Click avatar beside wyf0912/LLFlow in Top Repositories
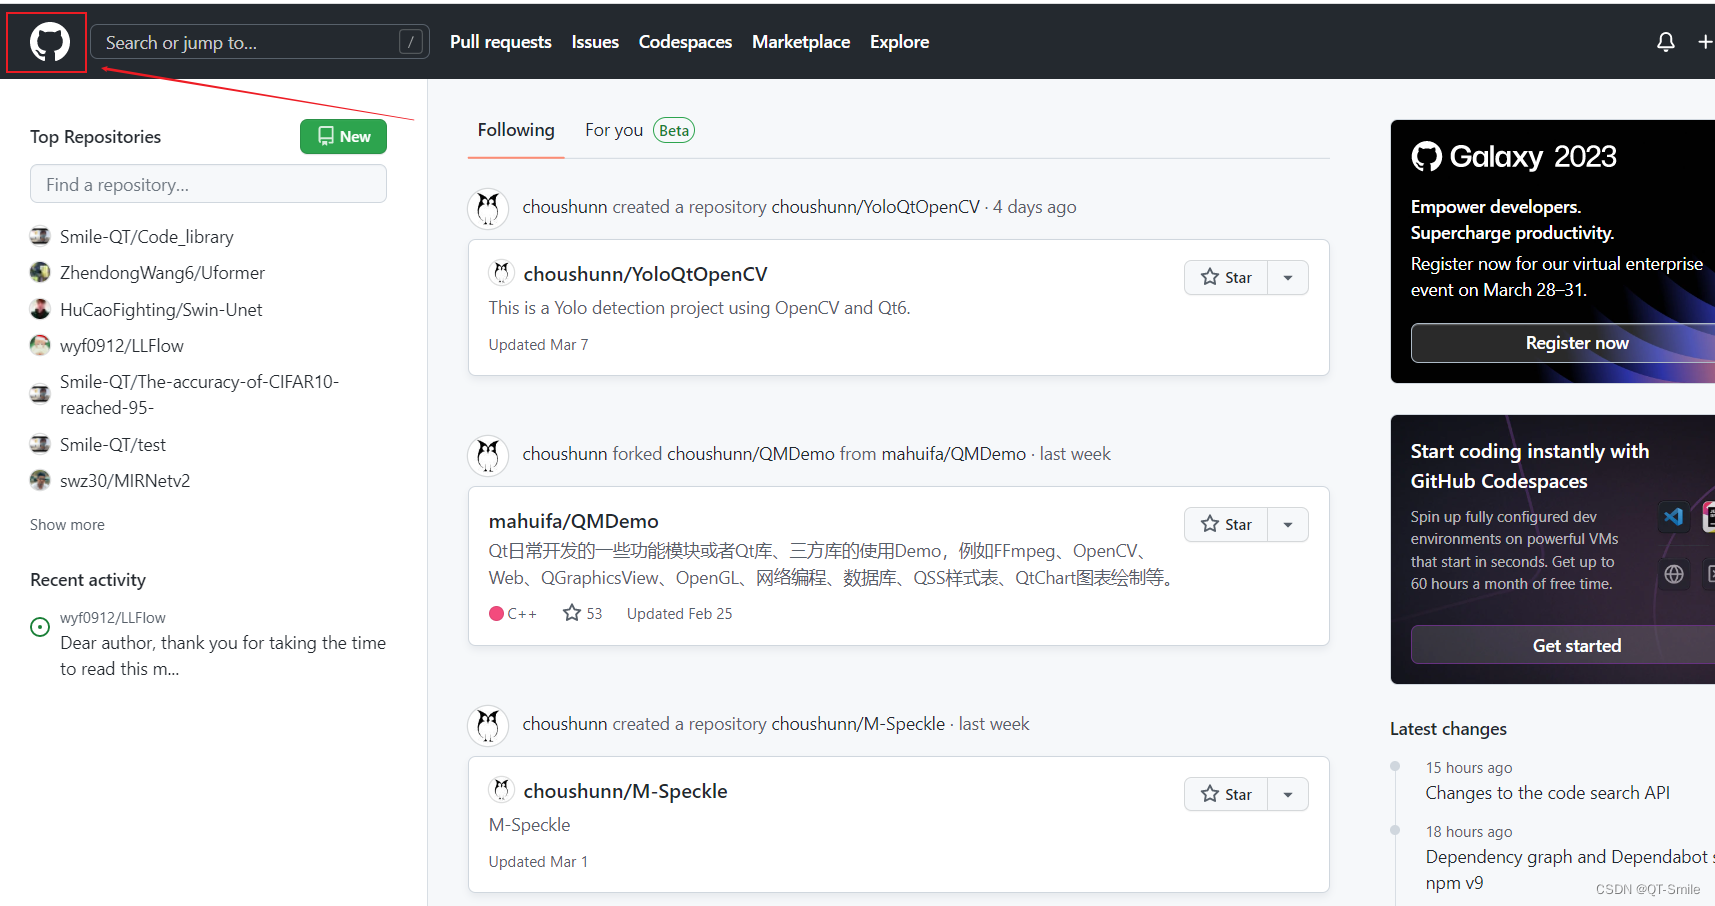This screenshot has width=1715, height=906. pyautogui.click(x=40, y=345)
